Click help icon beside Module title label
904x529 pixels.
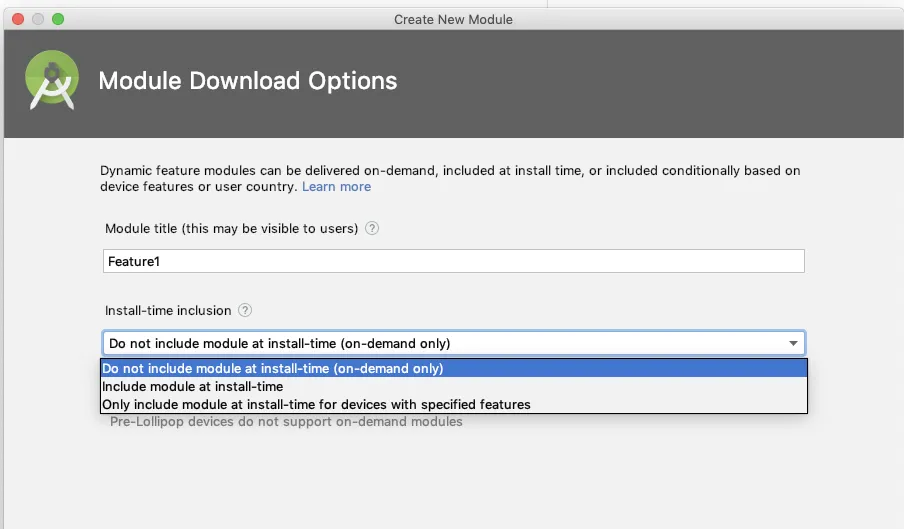pyautogui.click(x=372, y=228)
